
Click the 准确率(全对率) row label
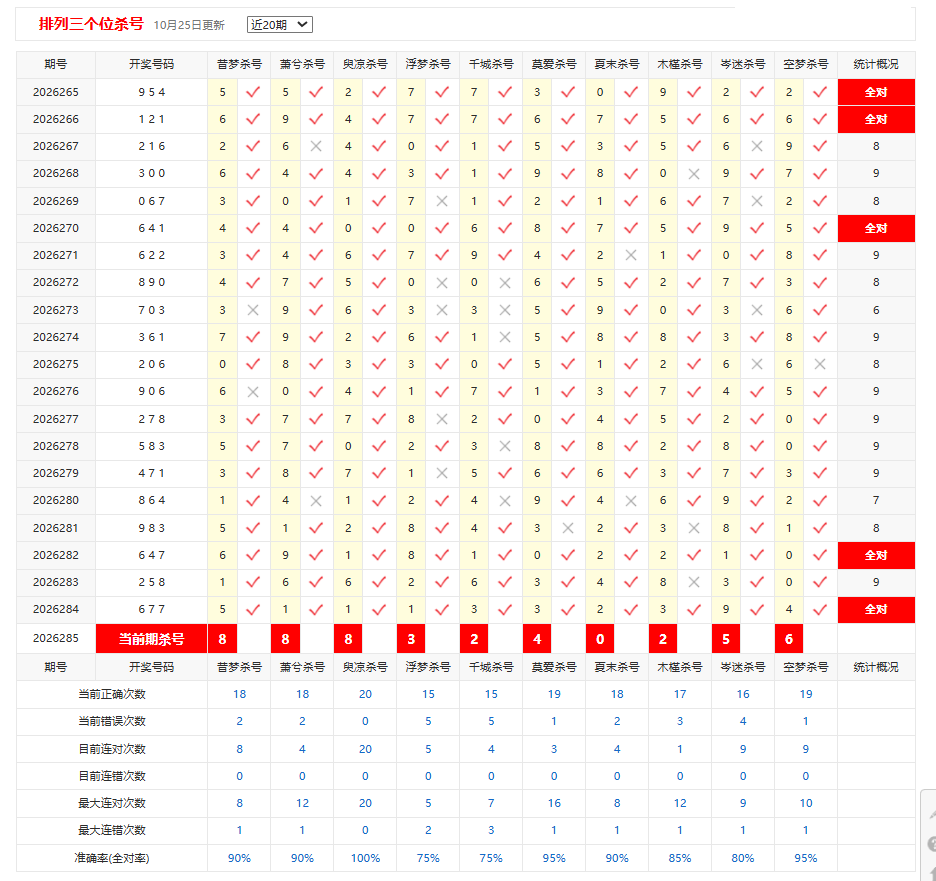point(112,858)
